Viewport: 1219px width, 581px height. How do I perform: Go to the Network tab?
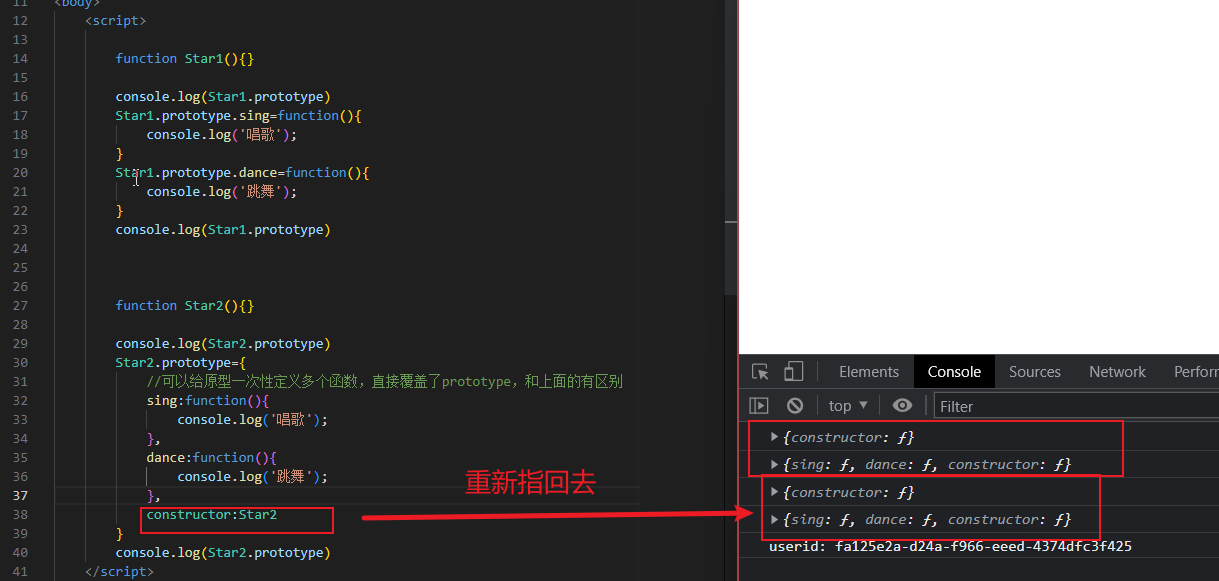pyautogui.click(x=1117, y=372)
